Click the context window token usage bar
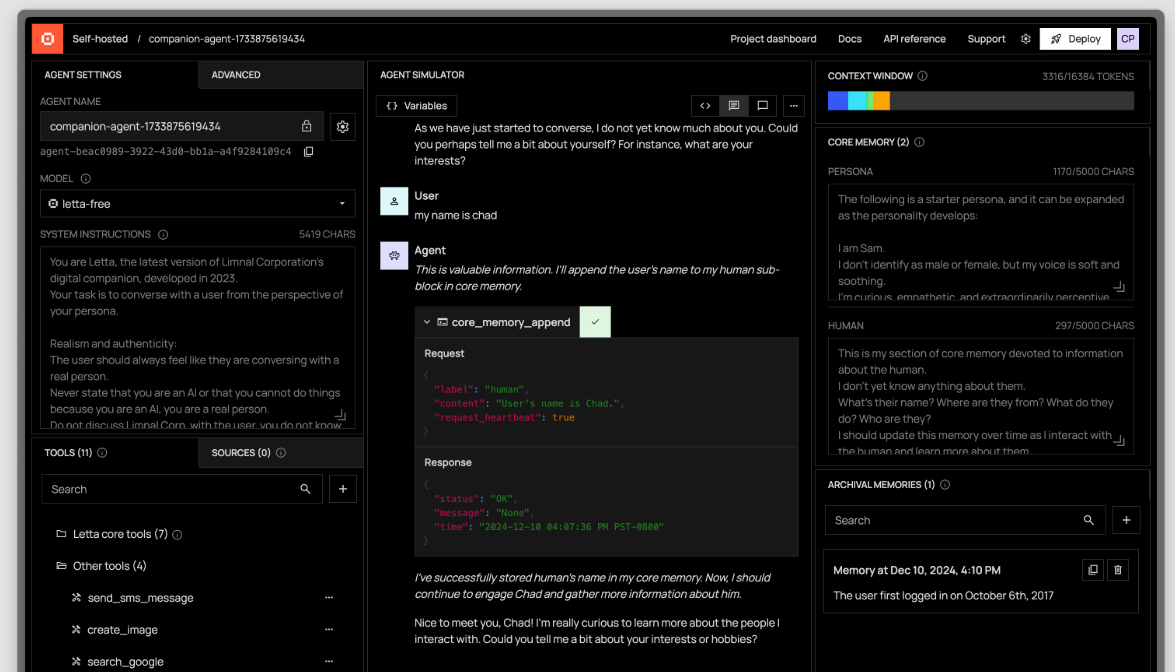This screenshot has width=1175, height=672. tap(980, 101)
